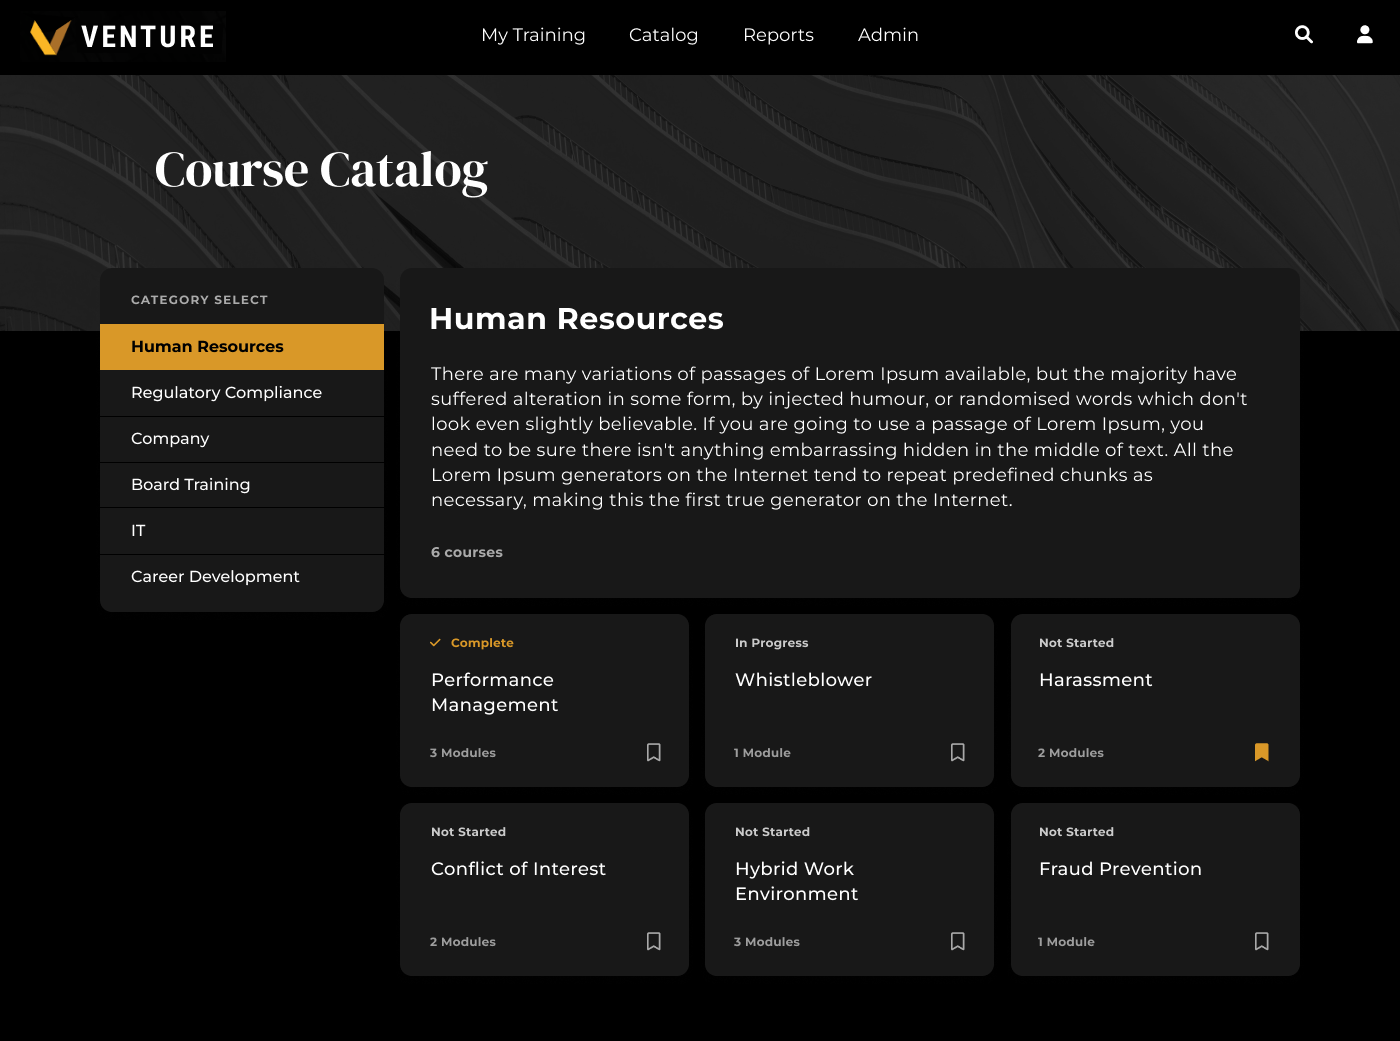Go to the My Training tab

coord(533,35)
